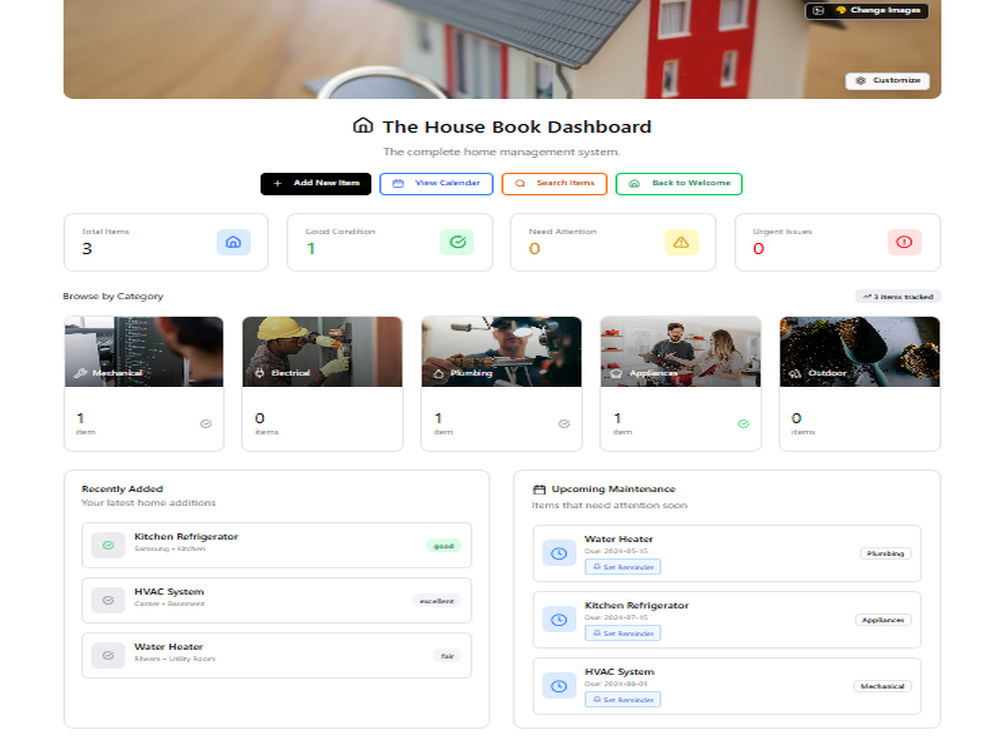Click calendar icon beside Upcoming Maintenance
This screenshot has height=750, width=1000.
[x=540, y=490]
